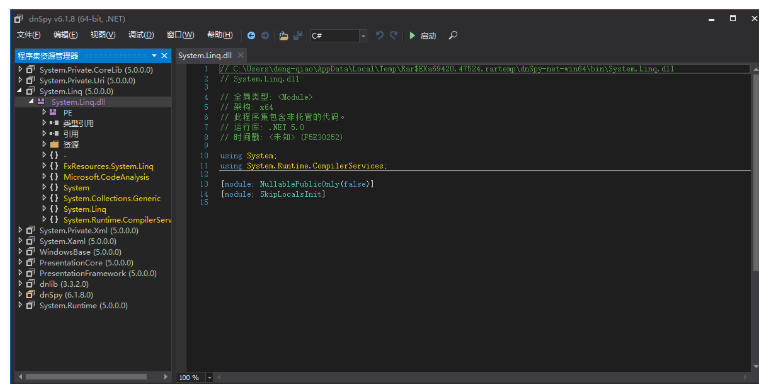Click the PE node icon

coord(54,112)
